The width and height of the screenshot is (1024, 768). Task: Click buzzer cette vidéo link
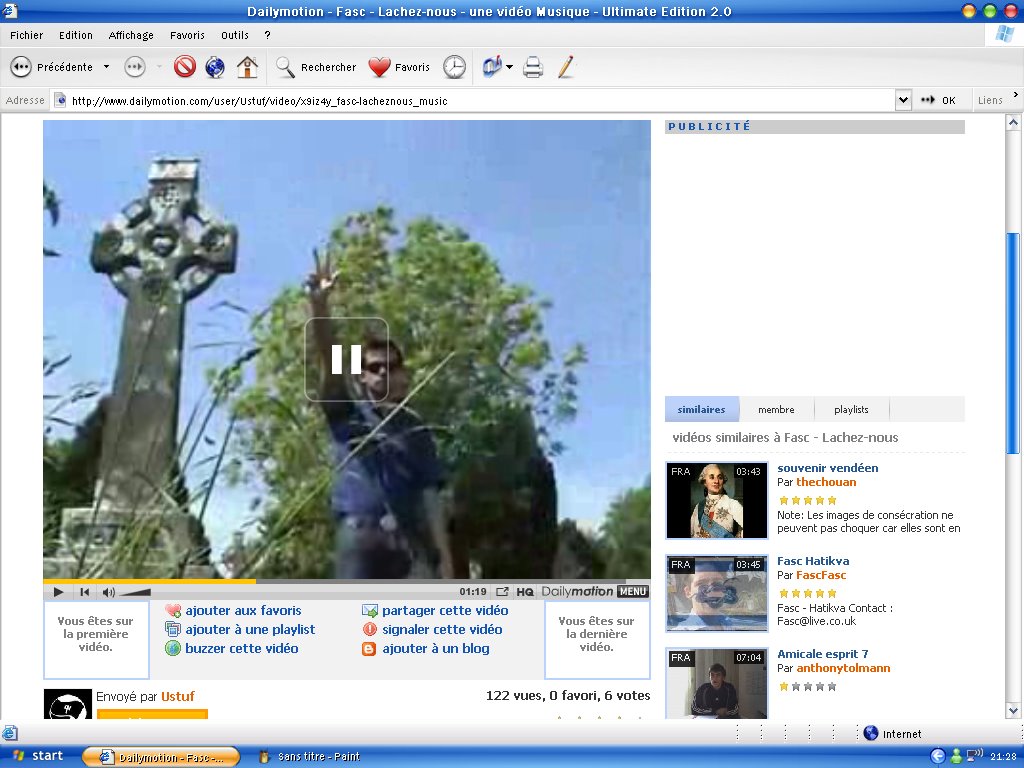[x=242, y=648]
